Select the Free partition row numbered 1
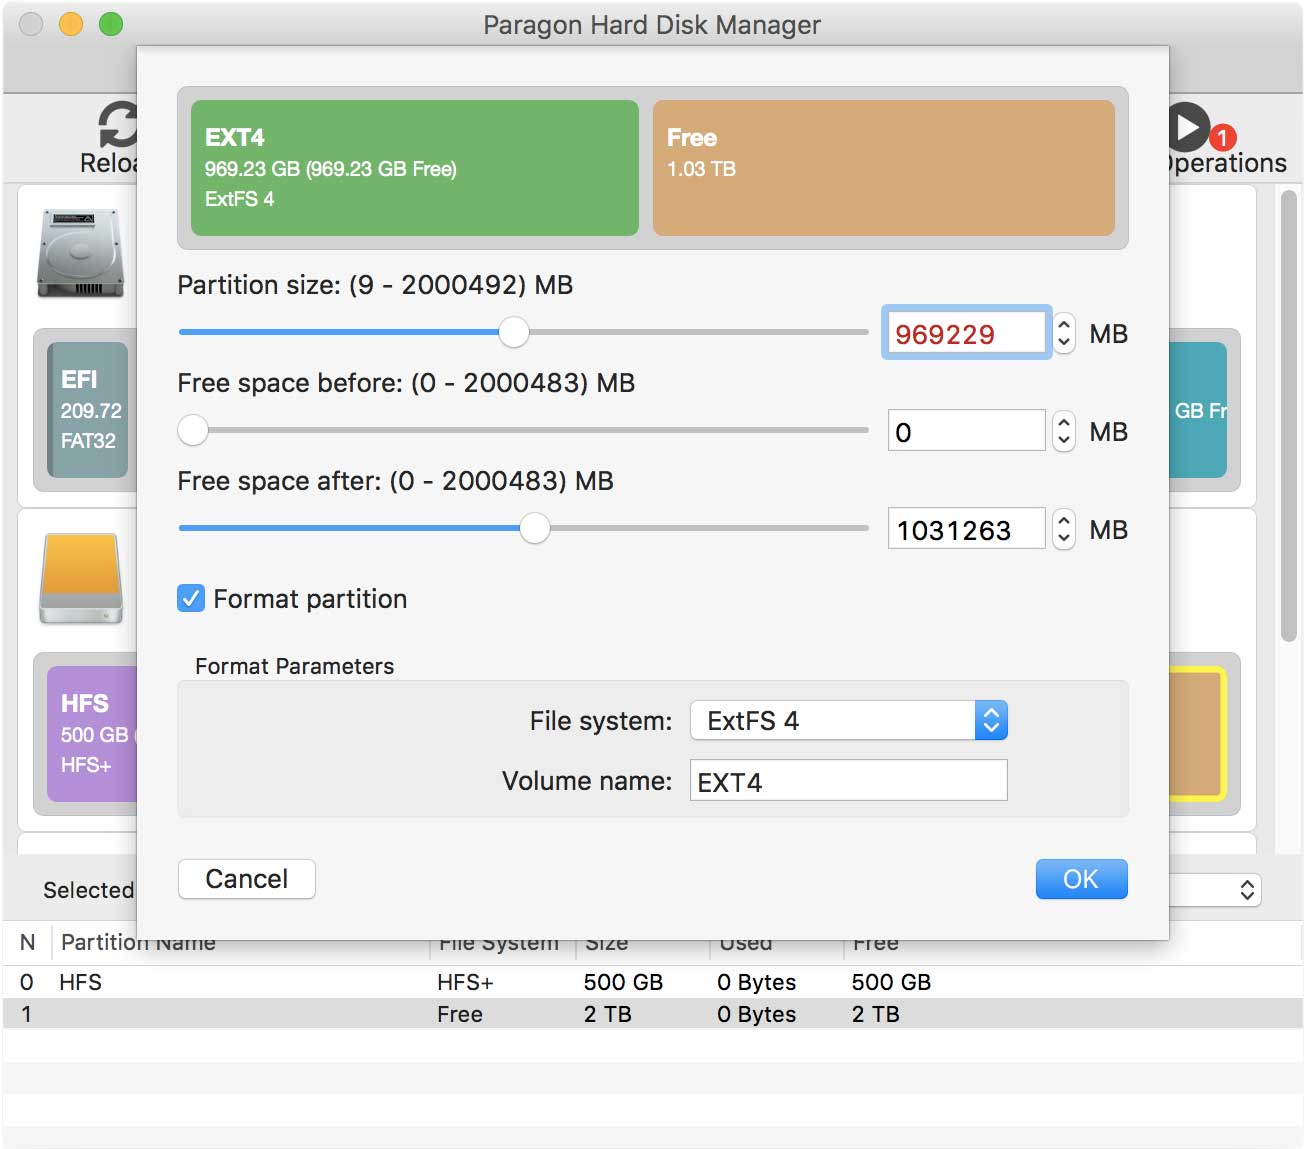Screen dimensions: 1304x1149 (652, 1014)
